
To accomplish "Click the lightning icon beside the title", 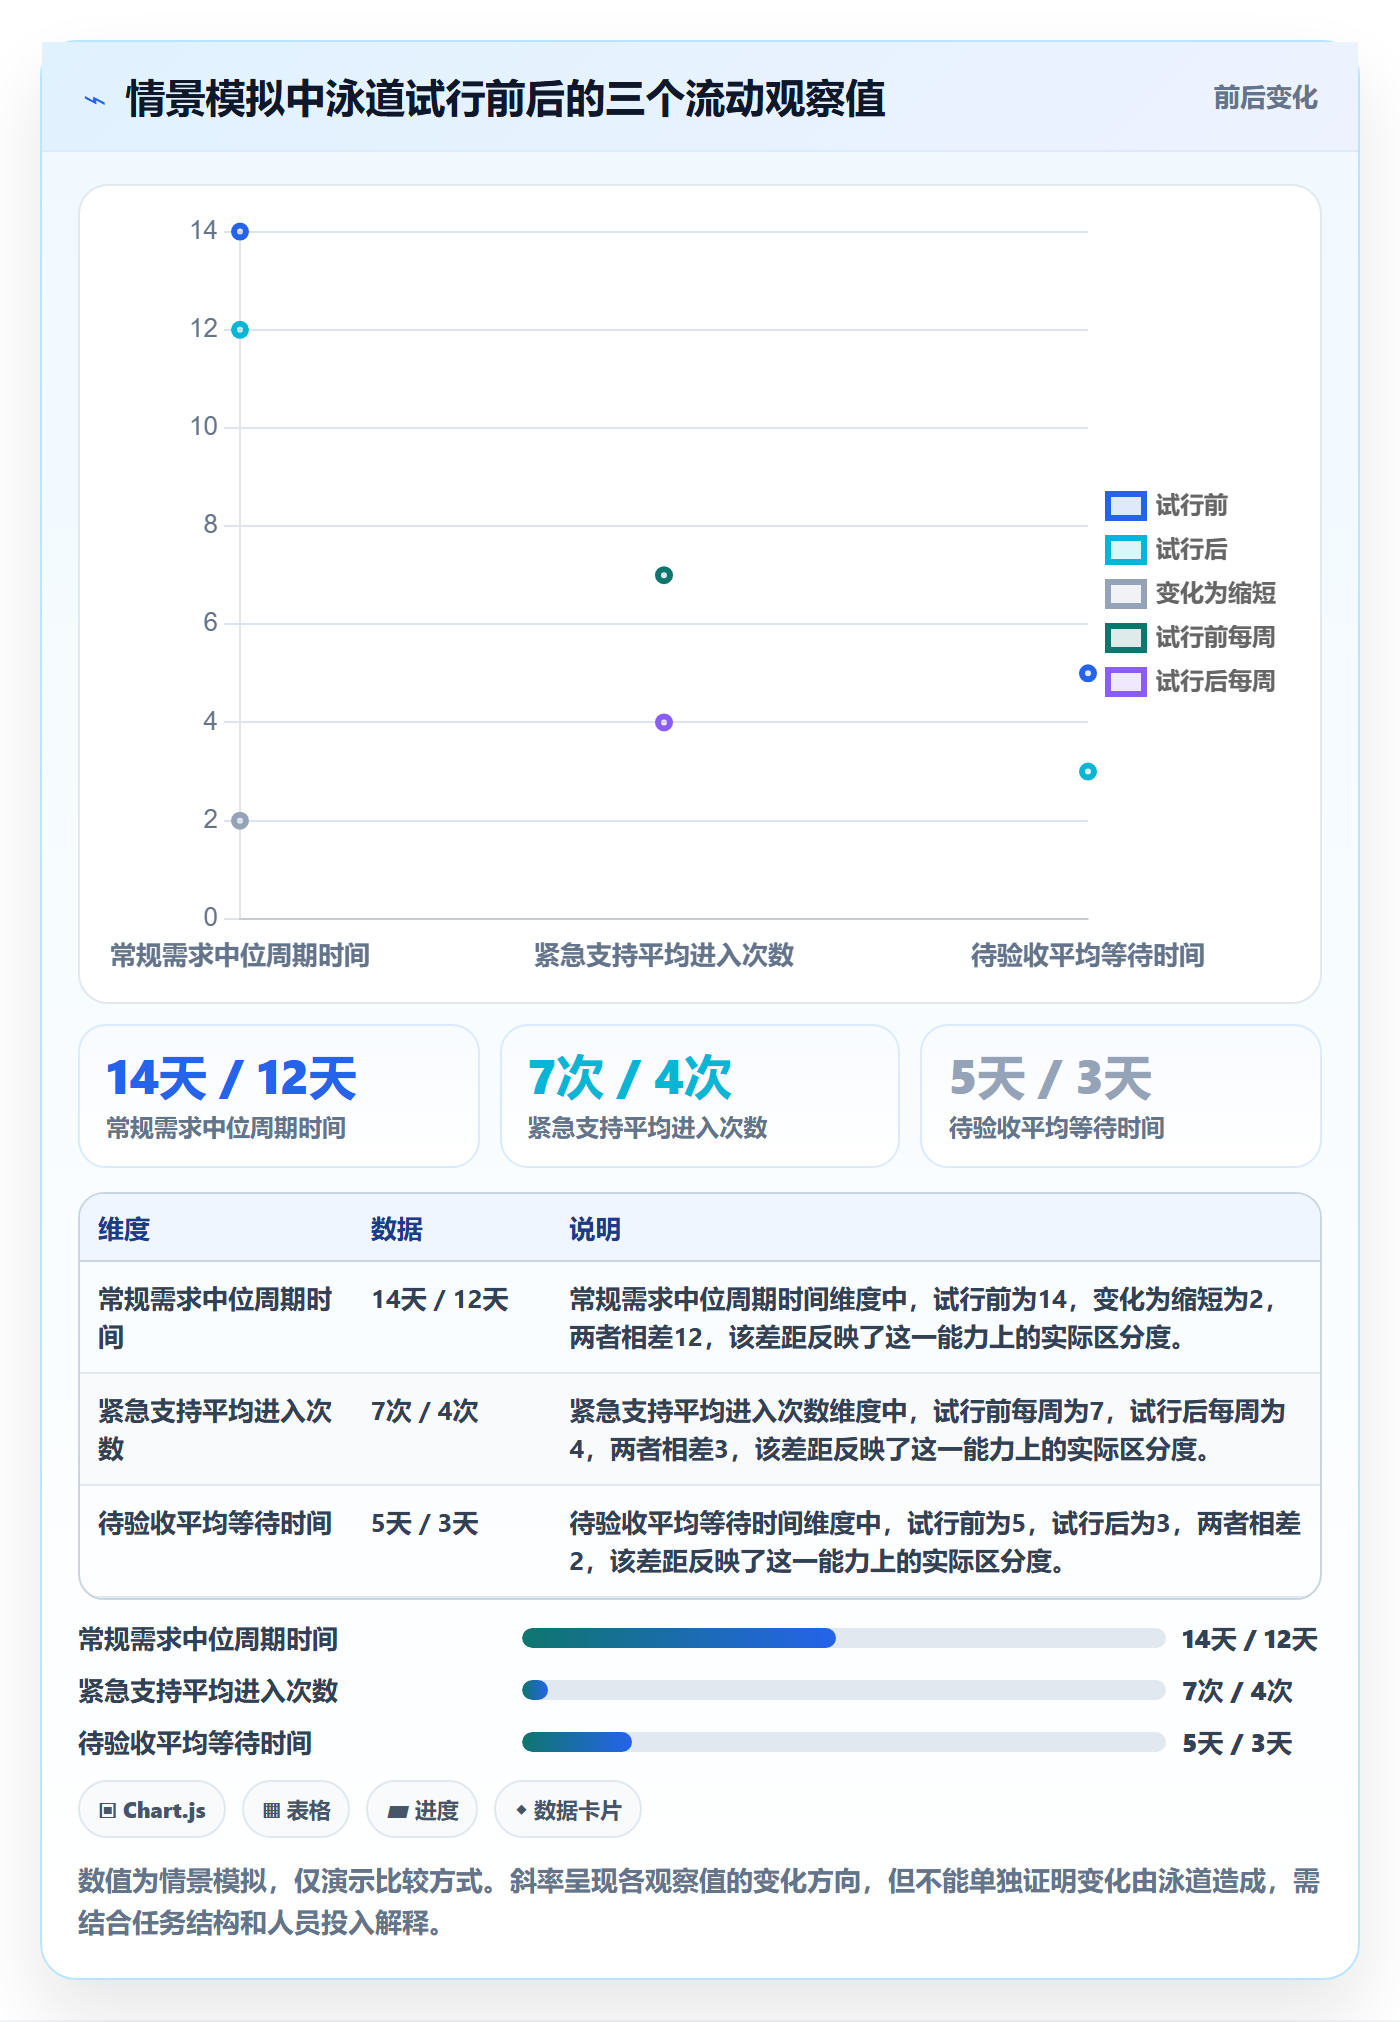I will [x=95, y=100].
